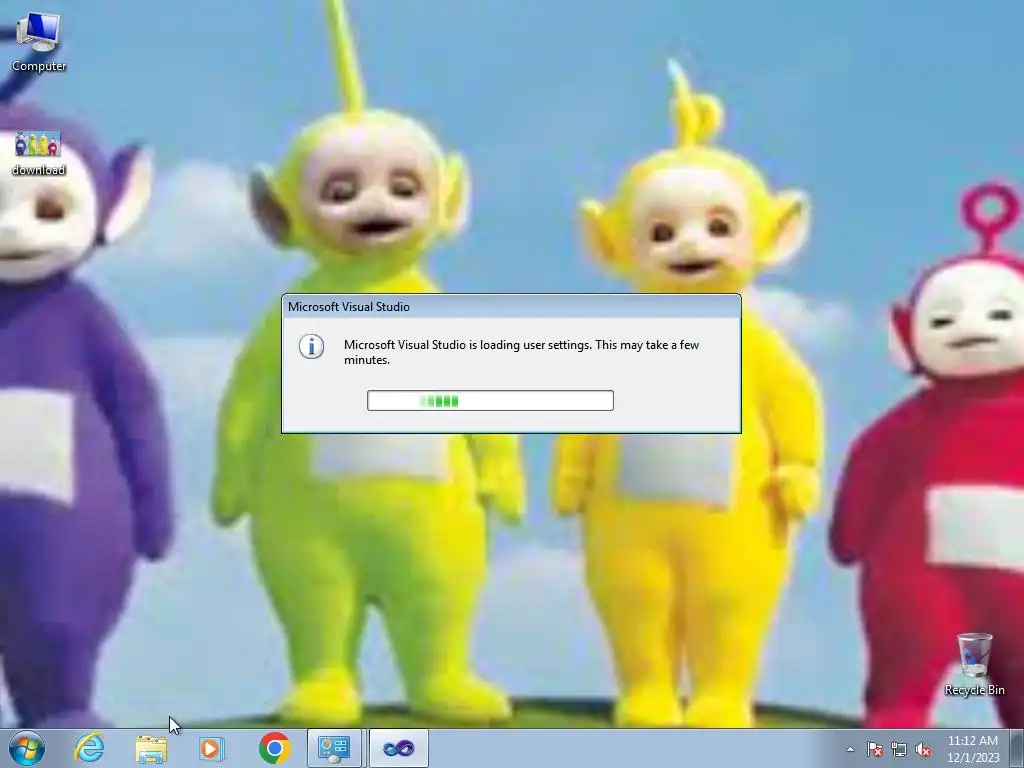Image resolution: width=1024 pixels, height=768 pixels.
Task: Click the muted volume speaker tray icon
Action: pos(923,749)
